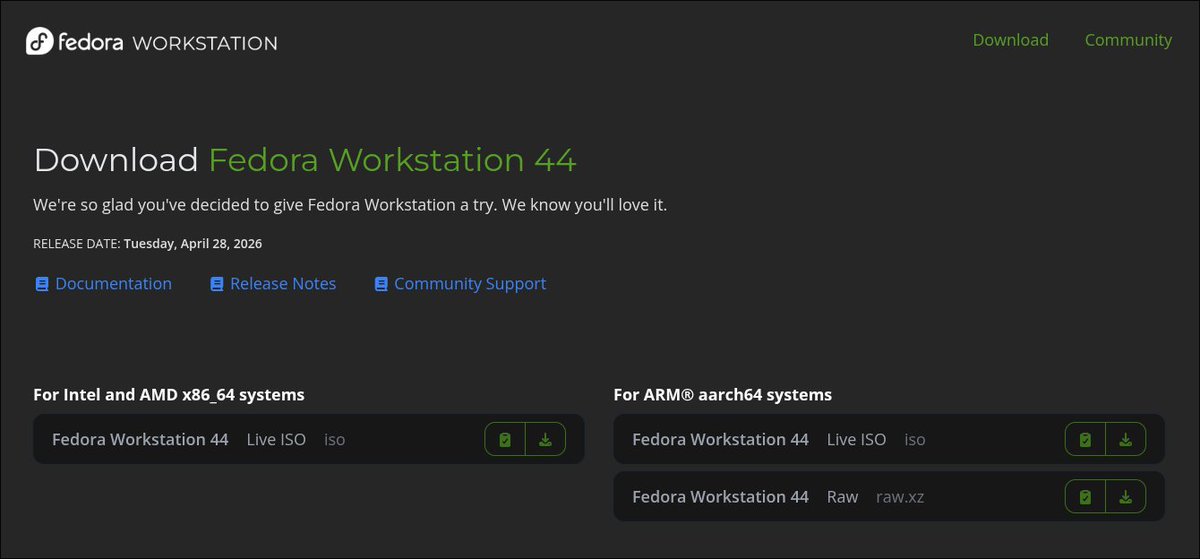Download the aarch64 Live ISO image
Screen dimensions: 1200x559
(x=1125, y=439)
